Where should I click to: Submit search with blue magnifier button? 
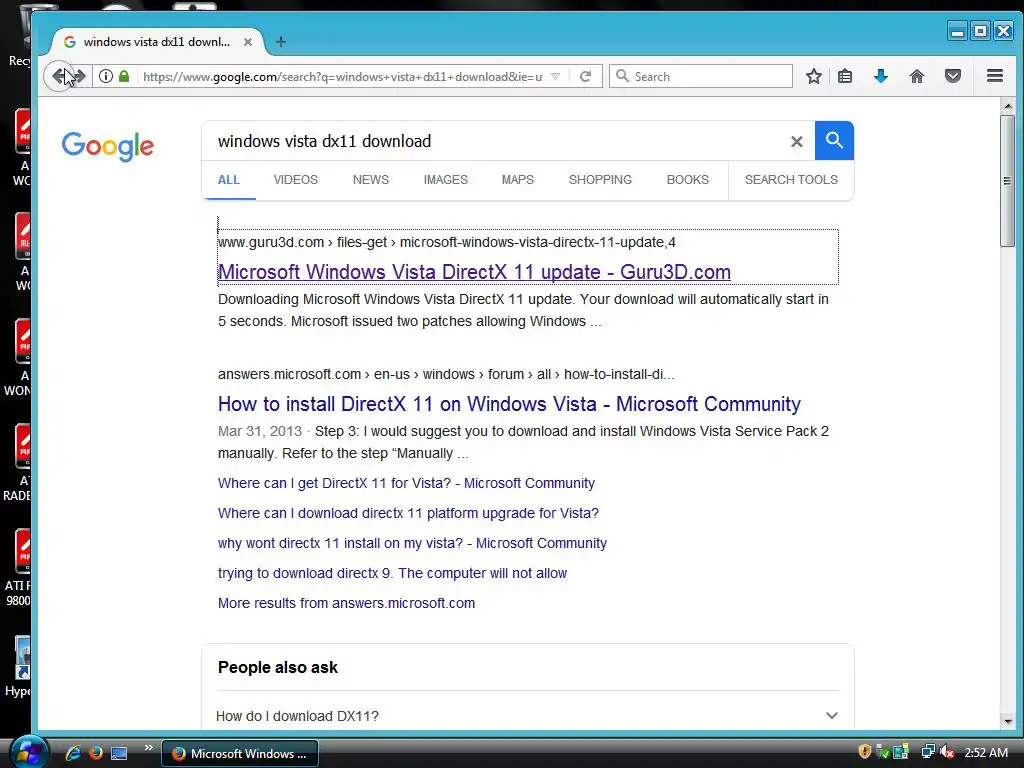(834, 140)
